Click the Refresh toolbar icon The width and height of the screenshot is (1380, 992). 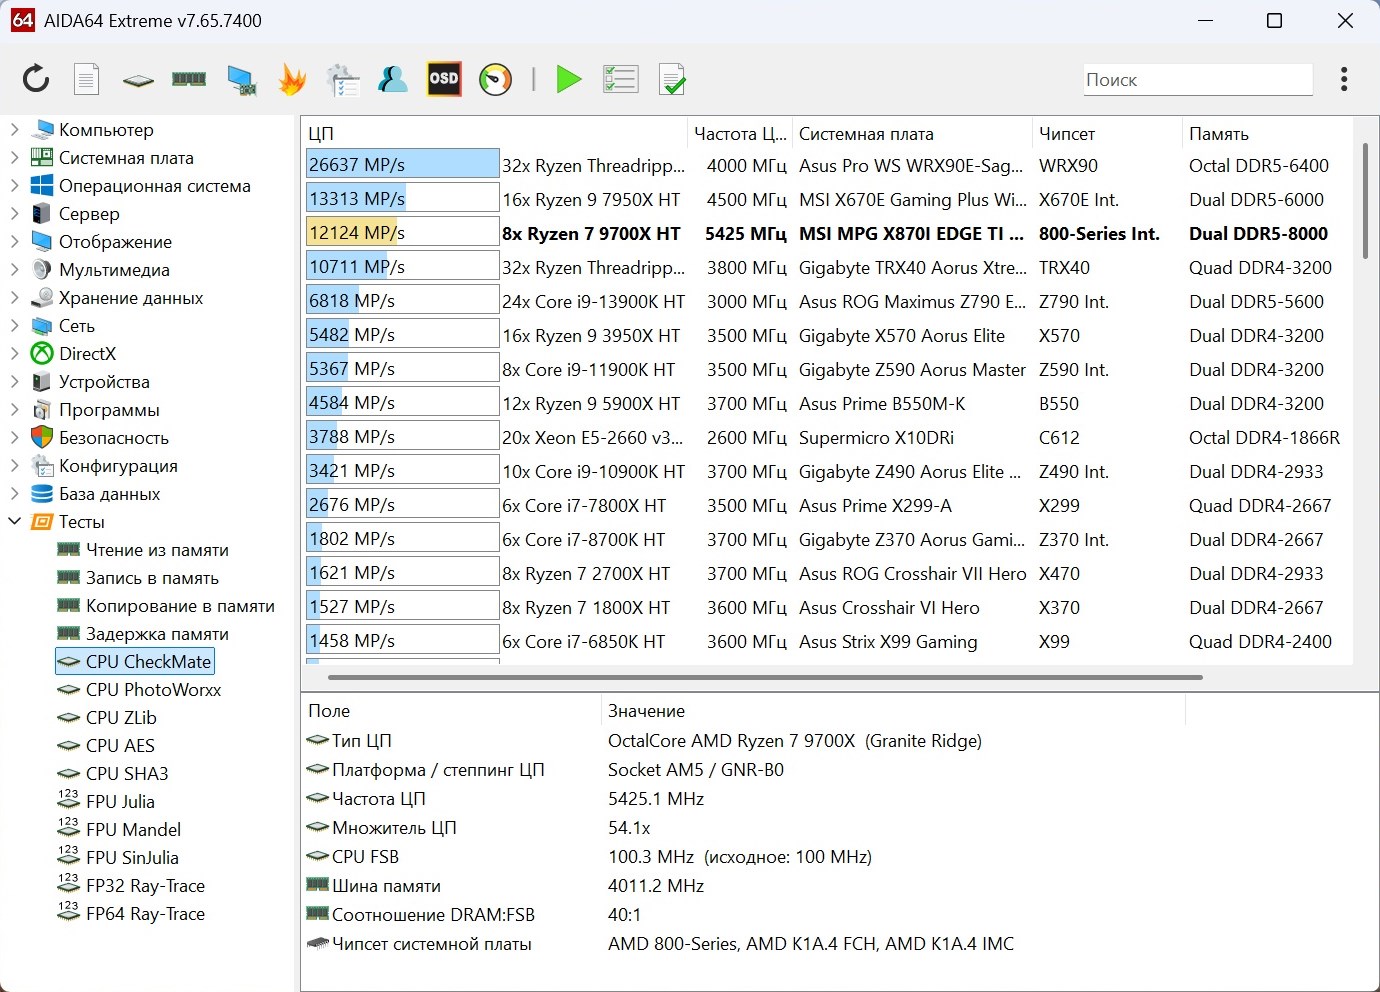(36, 79)
